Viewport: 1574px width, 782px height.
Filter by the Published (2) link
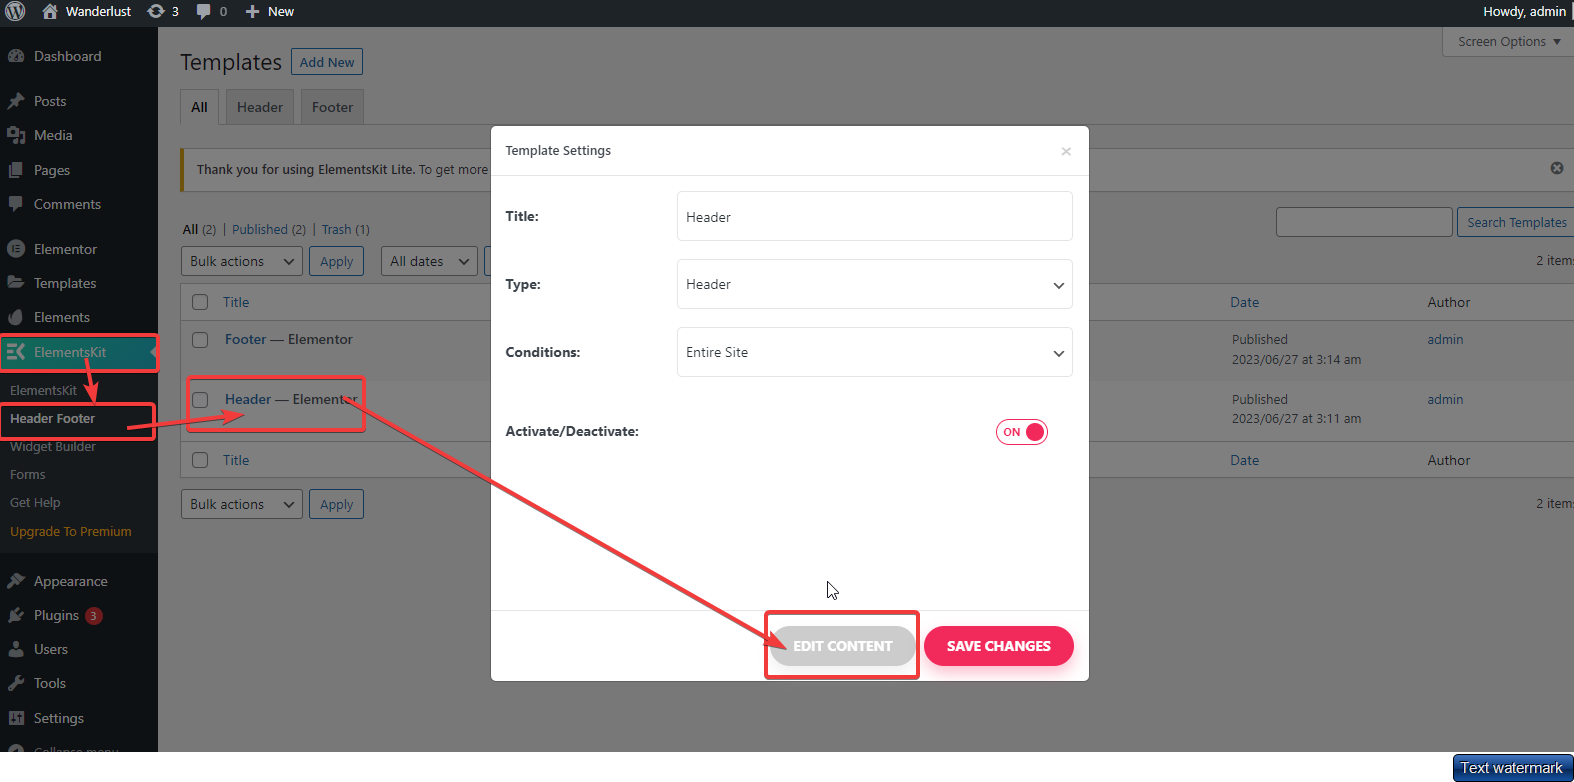click(269, 229)
